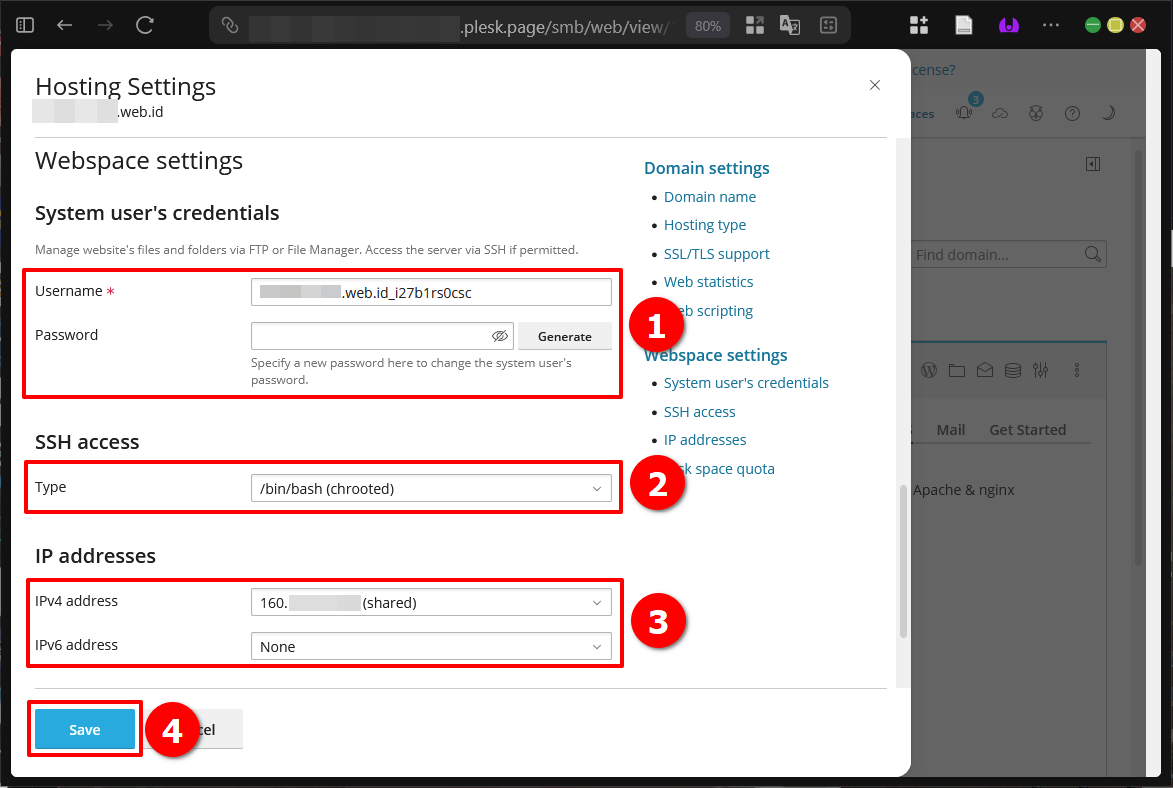This screenshot has height=788, width=1173.
Task: Open the IPv4 address dropdown
Action: point(432,602)
